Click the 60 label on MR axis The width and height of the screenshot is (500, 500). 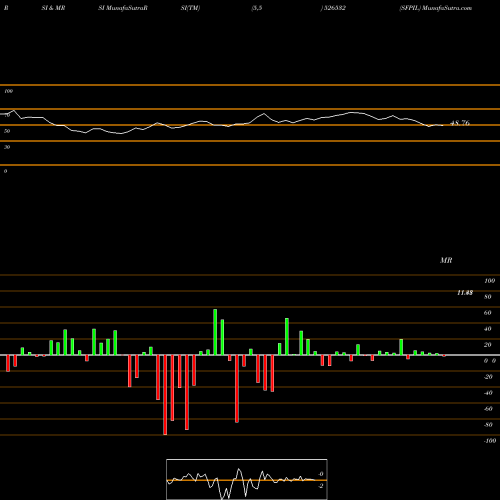tap(488, 313)
